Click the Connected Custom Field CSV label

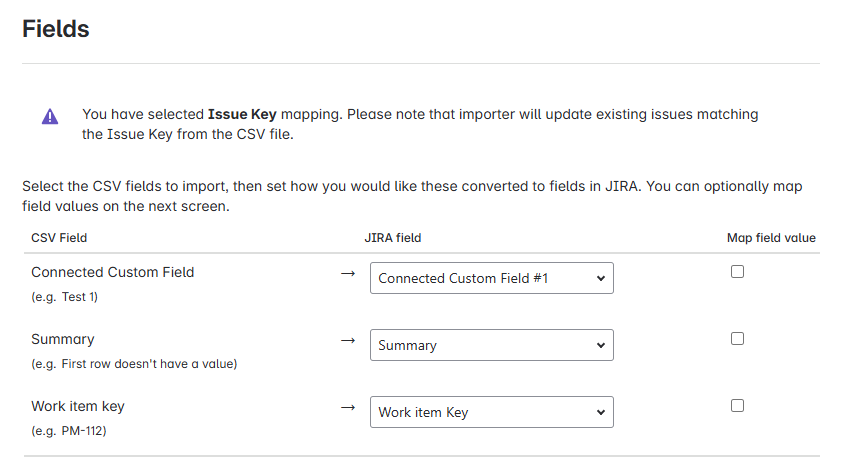pyautogui.click(x=112, y=272)
